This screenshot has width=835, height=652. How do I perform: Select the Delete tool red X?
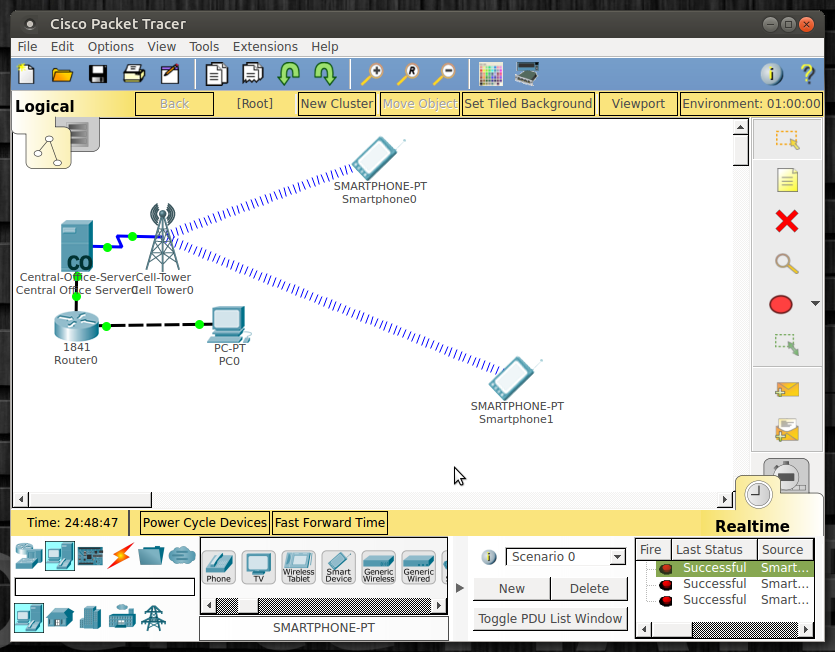click(x=786, y=222)
